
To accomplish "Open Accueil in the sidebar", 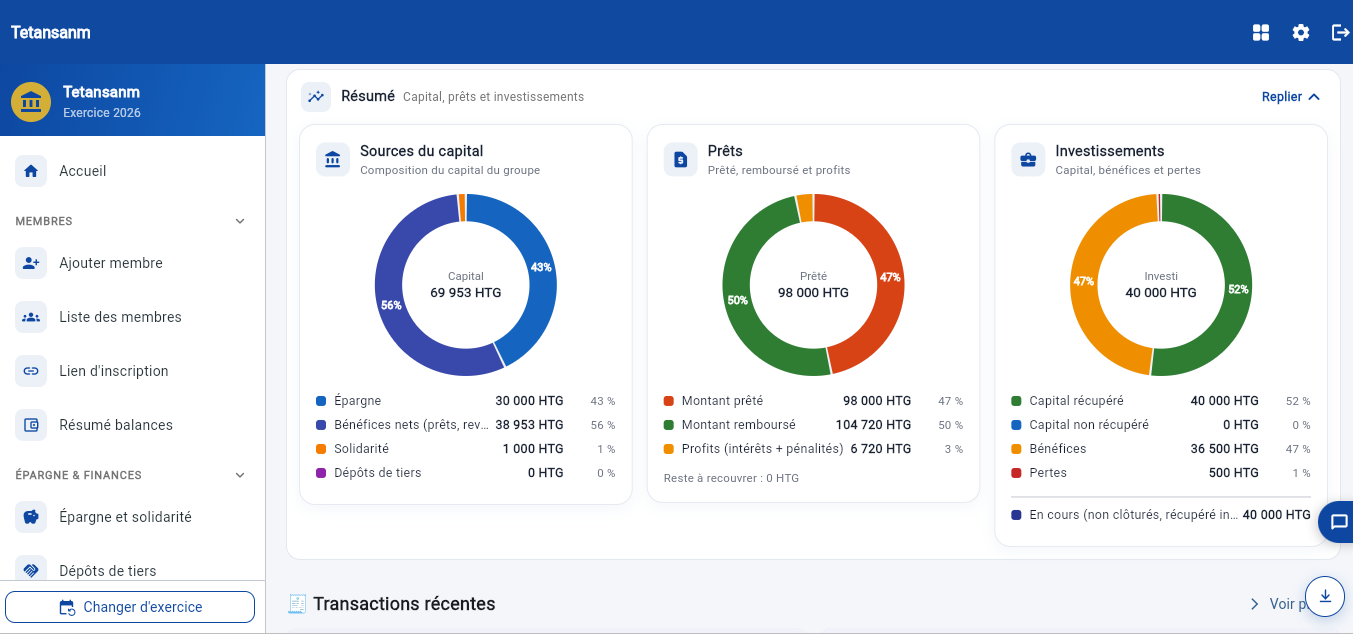I will pos(132,171).
